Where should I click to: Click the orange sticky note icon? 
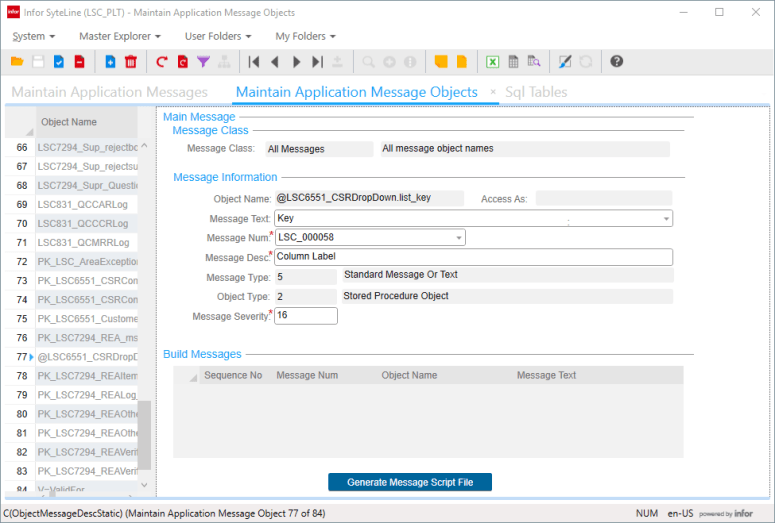pyautogui.click(x=441, y=62)
